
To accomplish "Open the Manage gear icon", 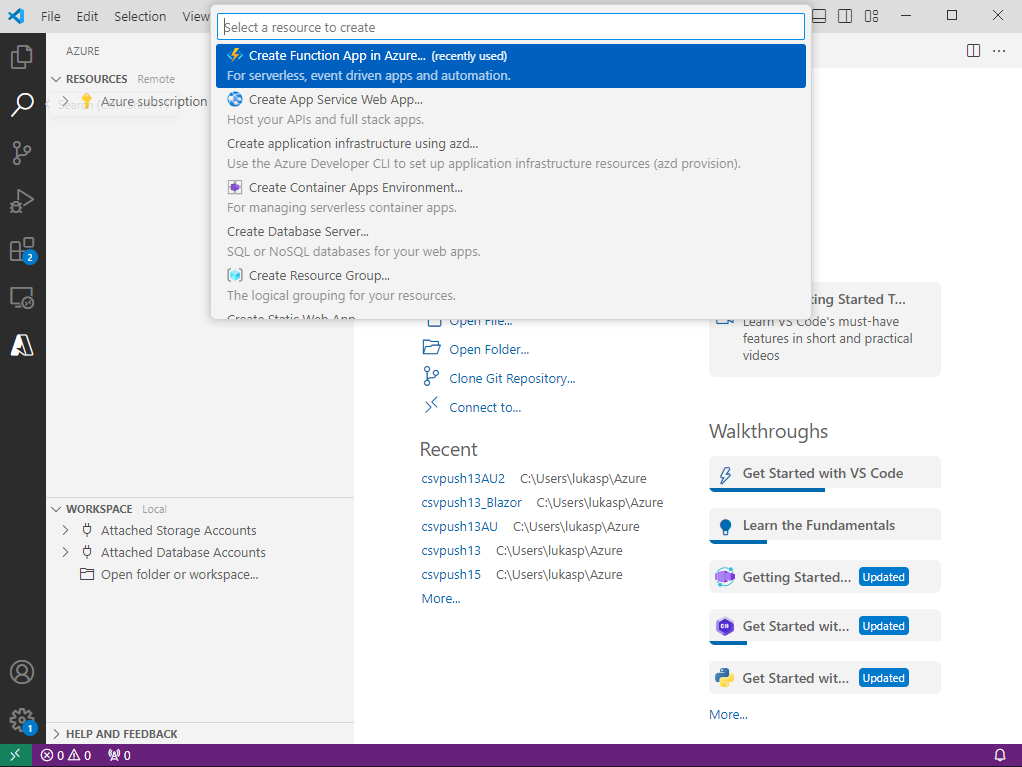I will coord(22,719).
